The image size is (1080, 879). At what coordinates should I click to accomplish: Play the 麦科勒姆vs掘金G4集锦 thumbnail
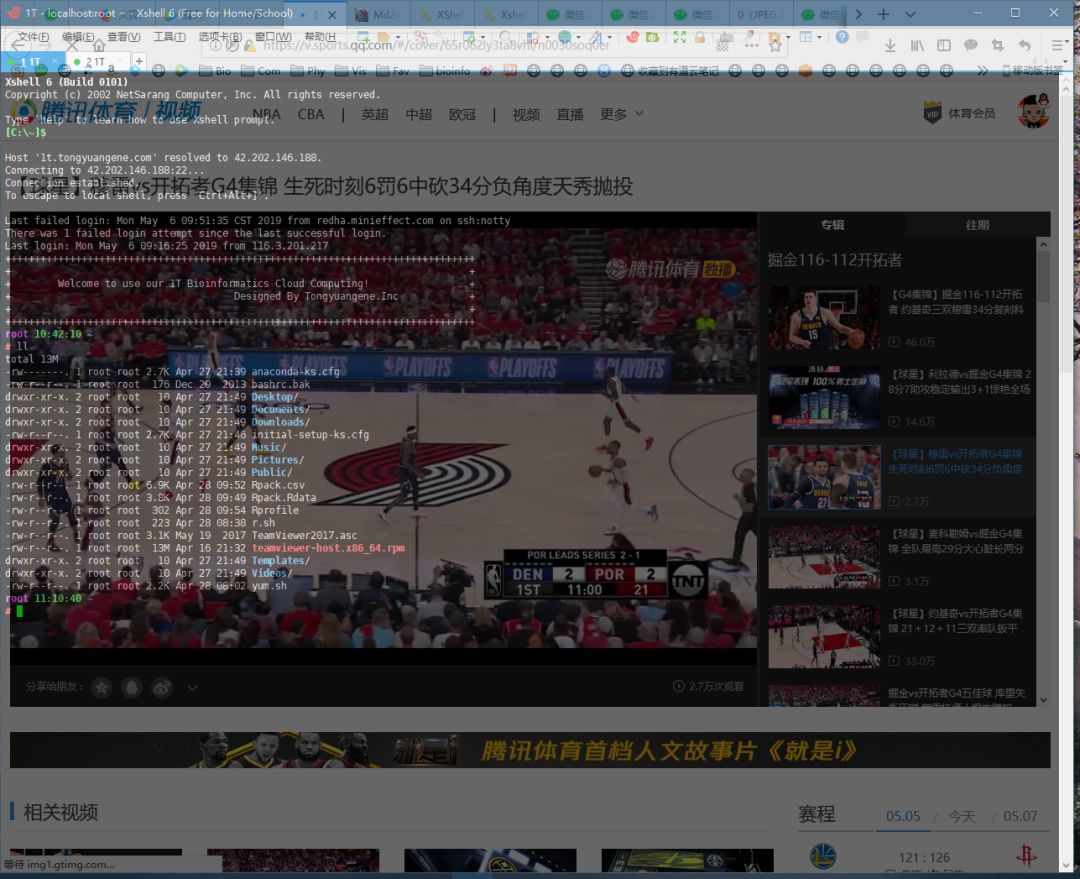(x=824, y=557)
